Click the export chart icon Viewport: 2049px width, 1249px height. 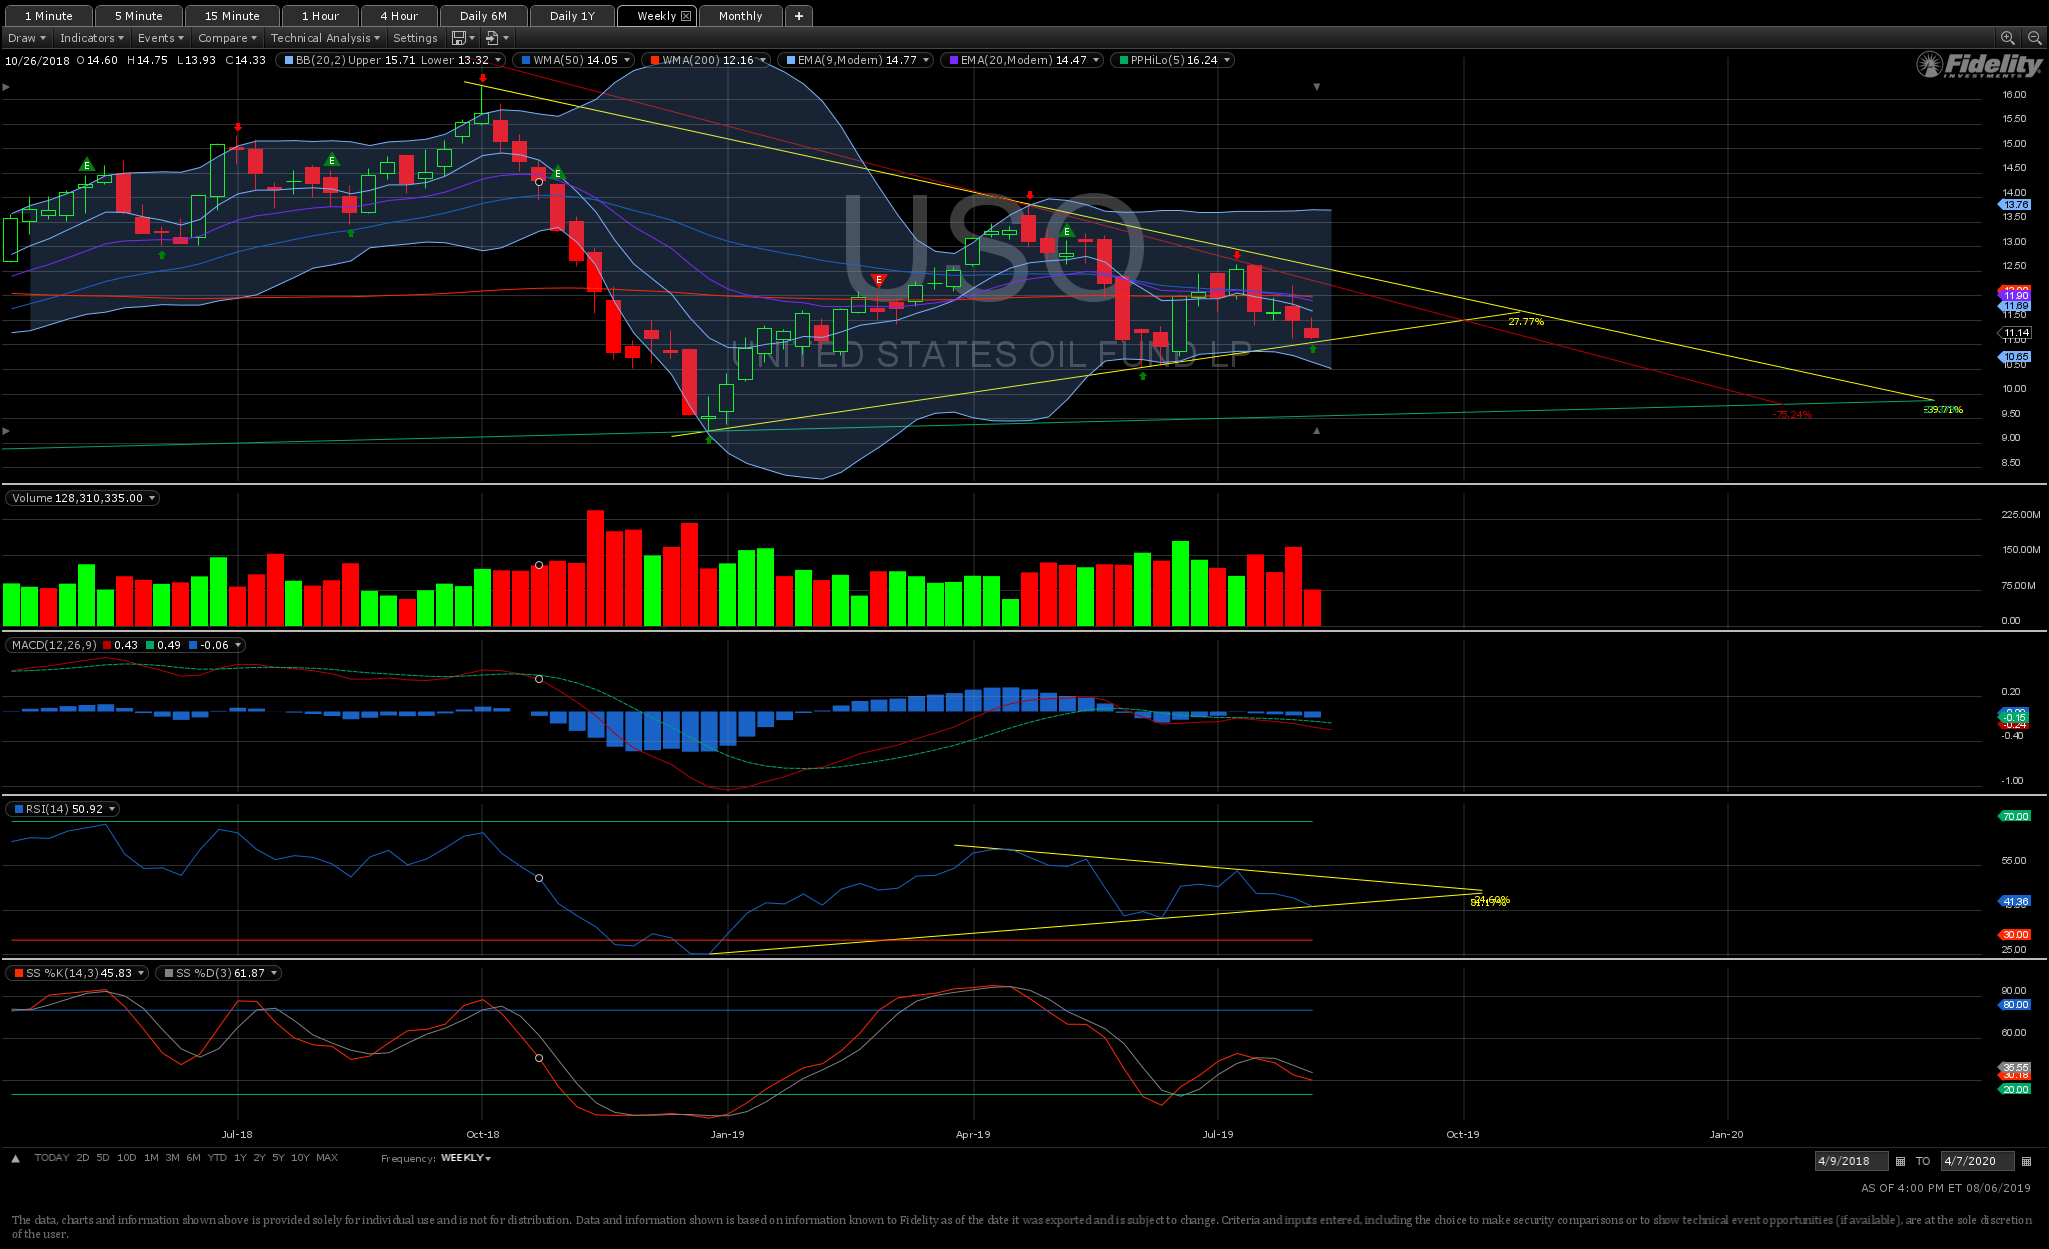click(492, 38)
